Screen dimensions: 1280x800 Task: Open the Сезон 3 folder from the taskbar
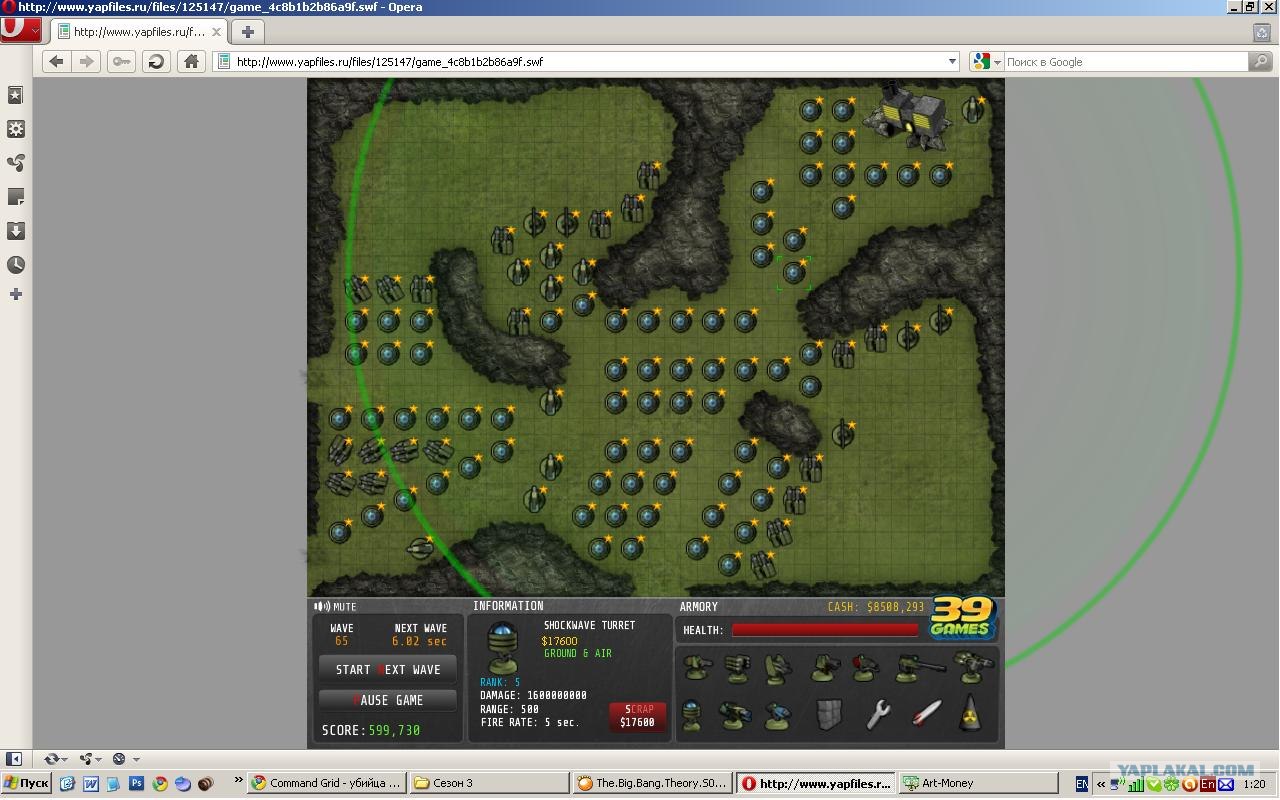tap(489, 783)
